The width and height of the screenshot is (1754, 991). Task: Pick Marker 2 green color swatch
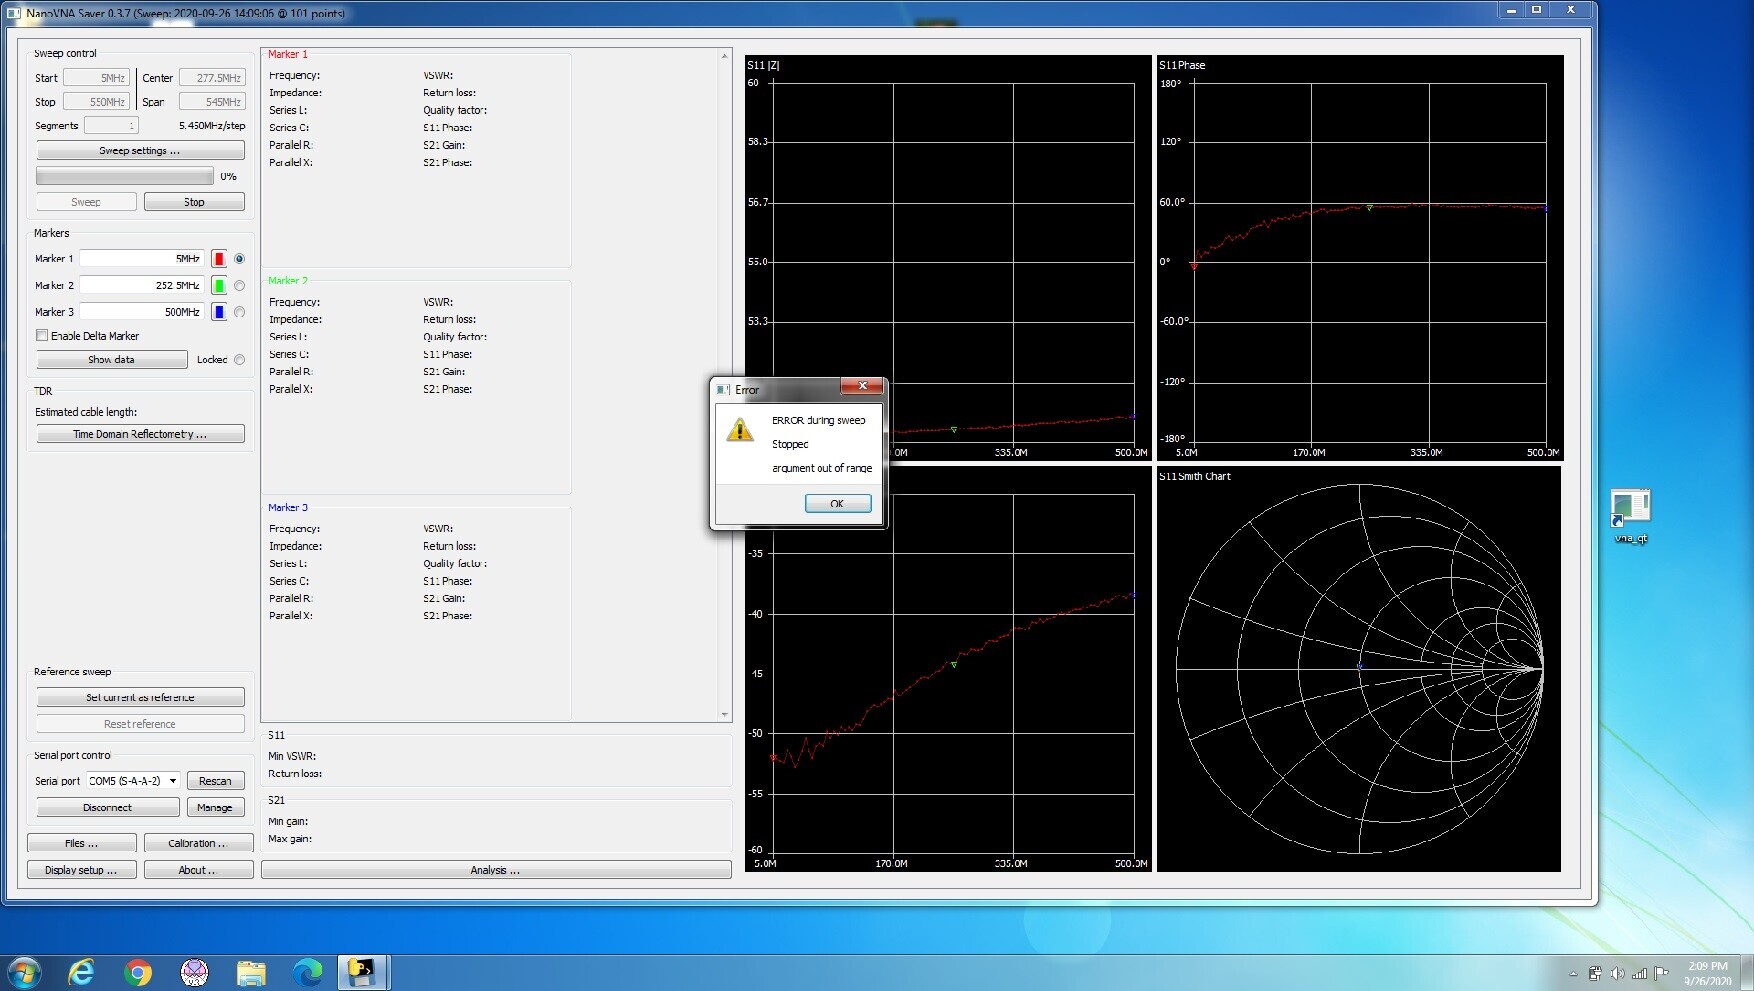click(x=219, y=286)
